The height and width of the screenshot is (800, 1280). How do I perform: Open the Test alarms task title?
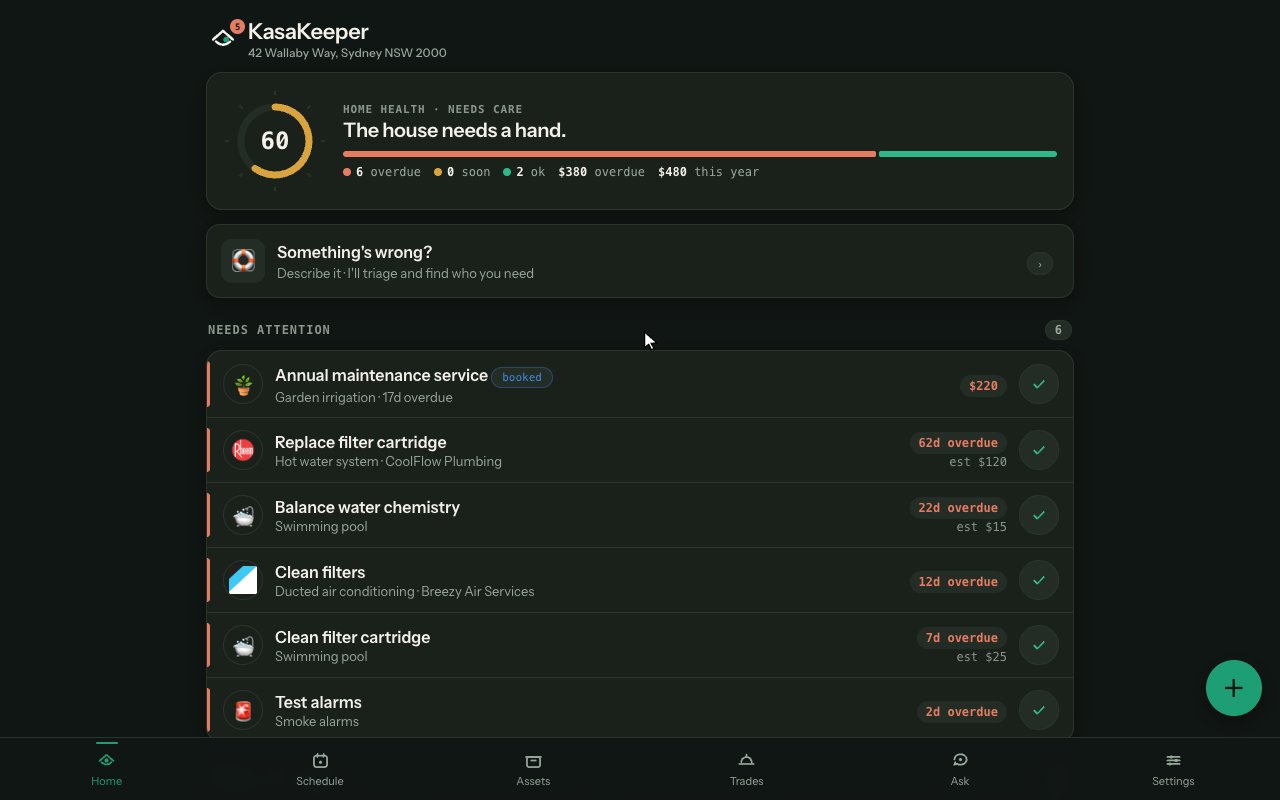click(318, 702)
